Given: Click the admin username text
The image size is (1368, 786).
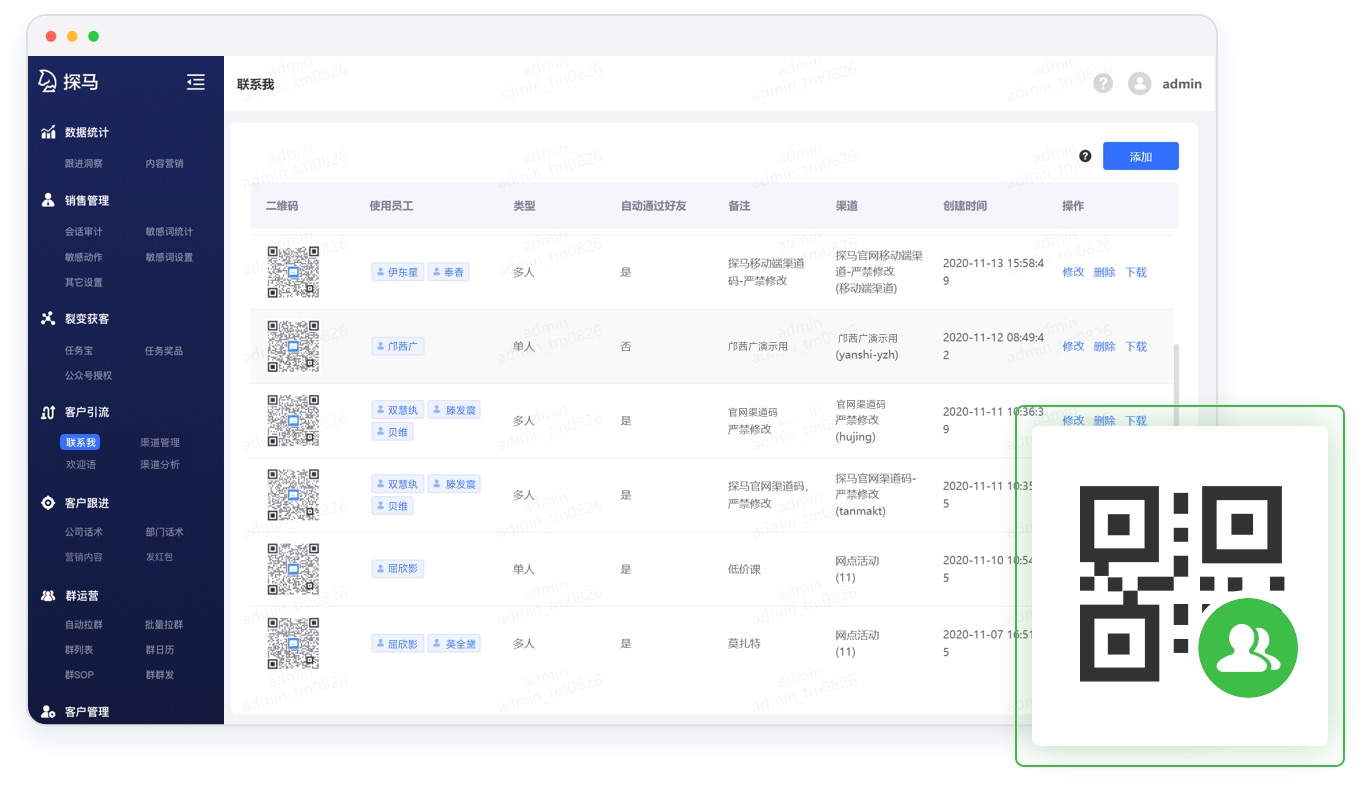Looking at the screenshot, I should tap(1182, 84).
